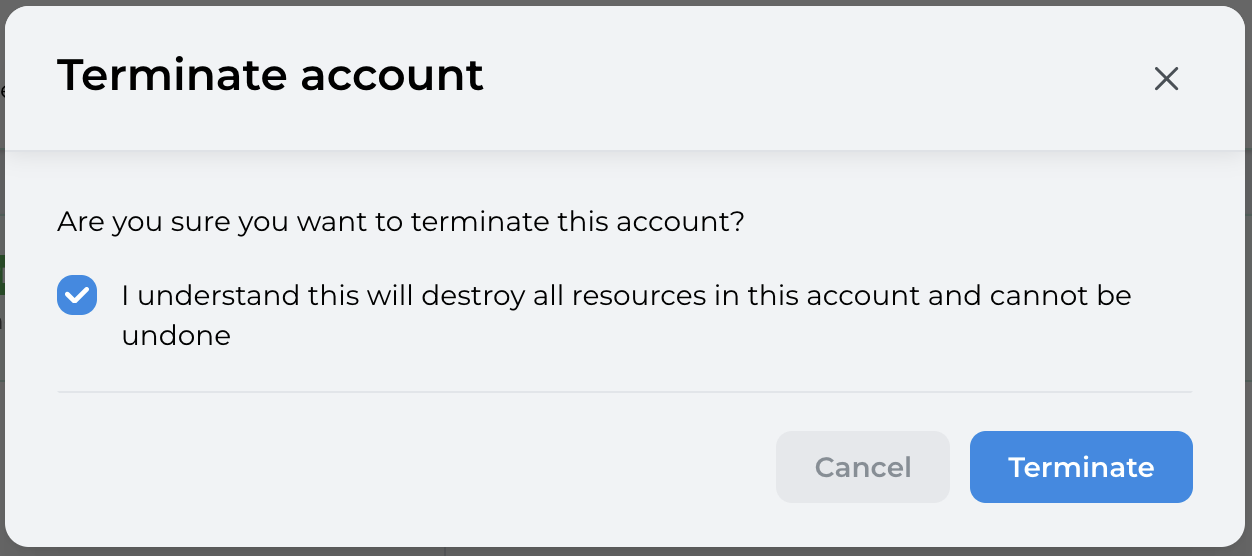Click the checked tick icon beside 'I understand'
Screen dimensions: 1252x556
coord(77,296)
